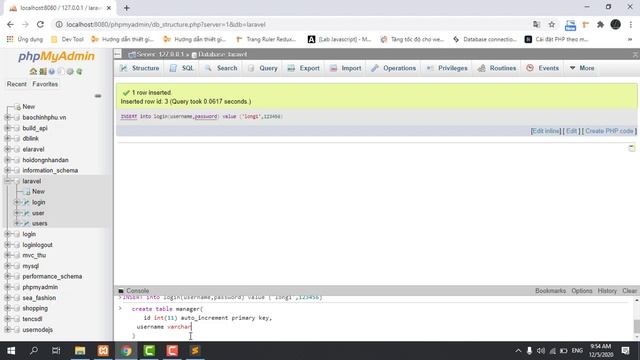Open tencsdl database
Image resolution: width=640 pixels, height=360 pixels.
(32, 319)
